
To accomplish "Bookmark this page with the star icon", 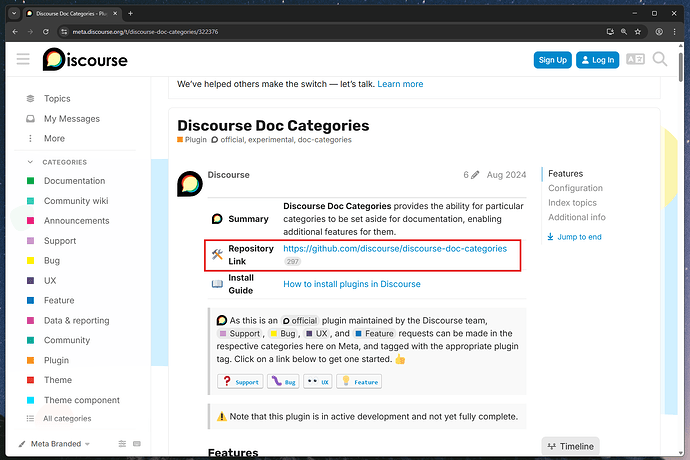I will [x=638, y=32].
